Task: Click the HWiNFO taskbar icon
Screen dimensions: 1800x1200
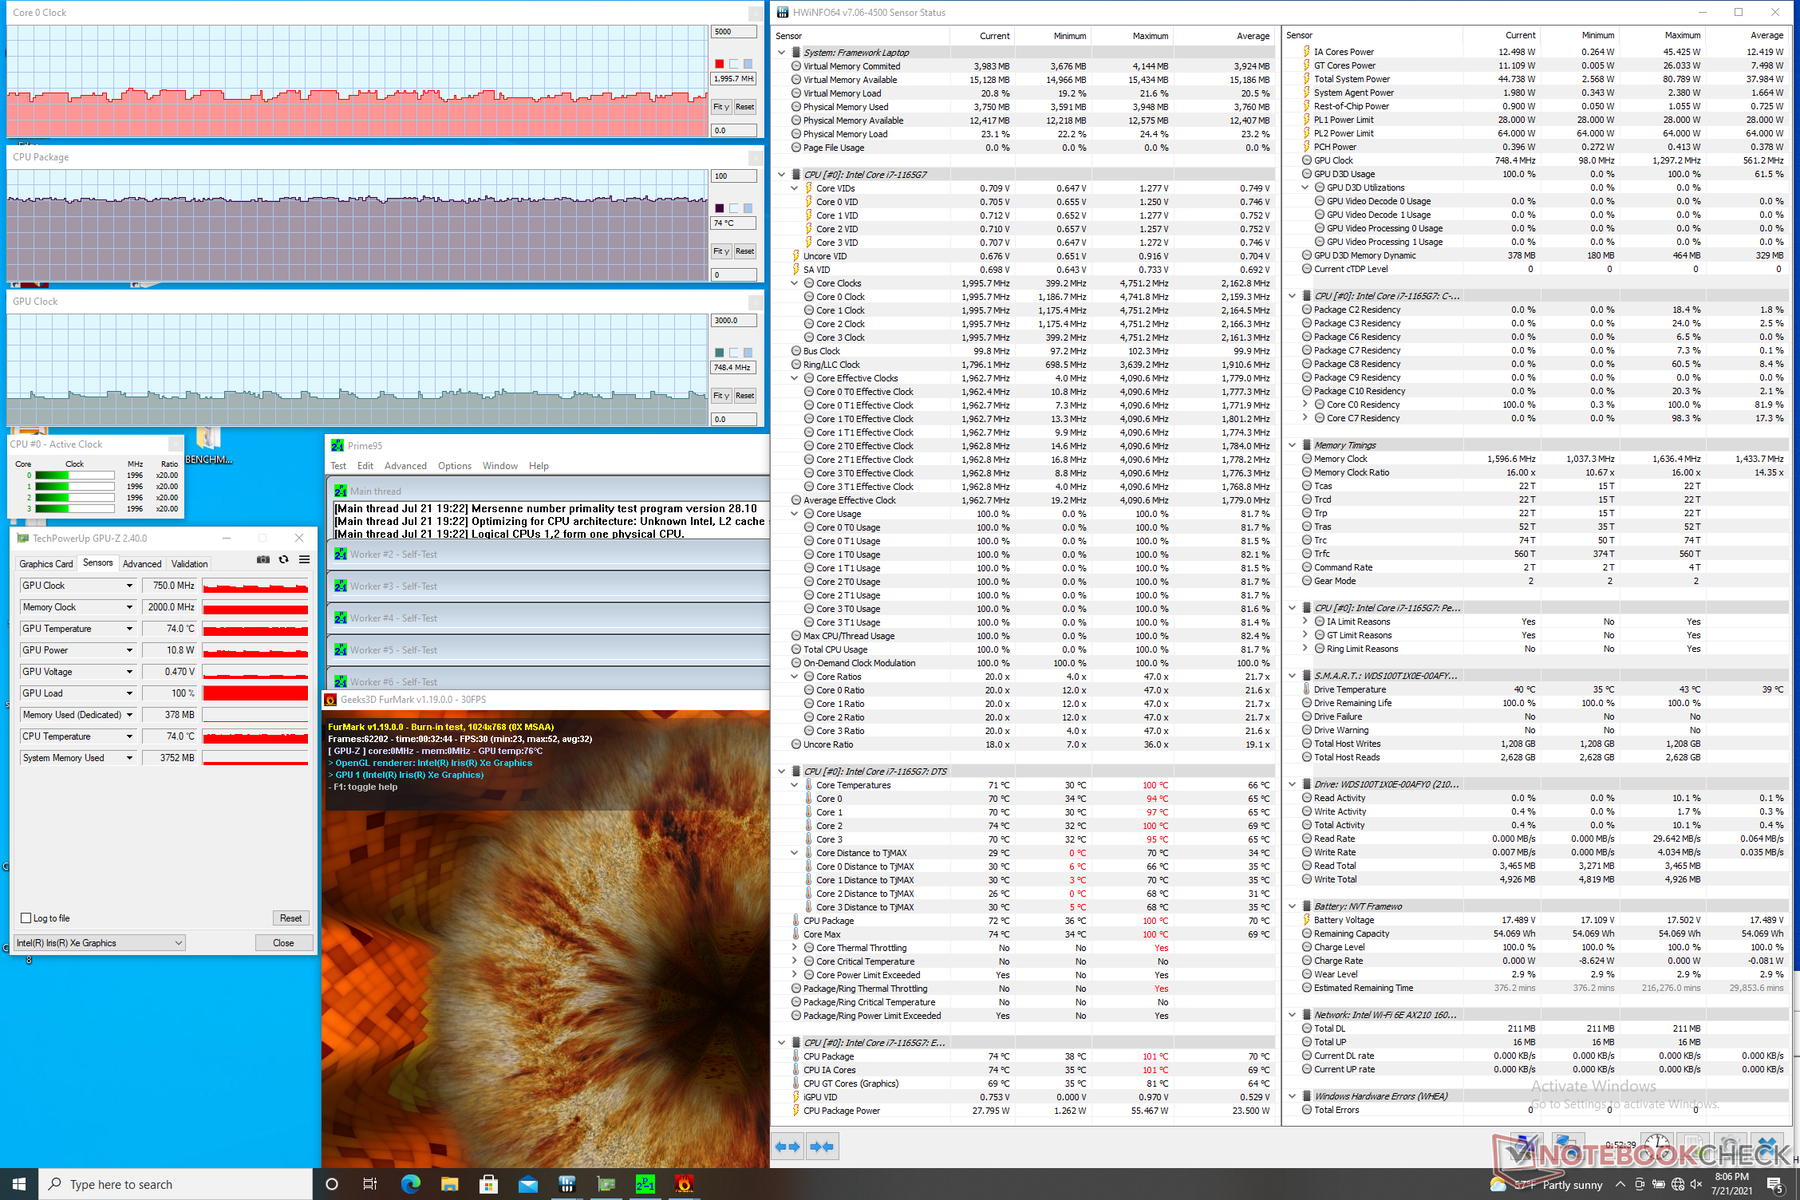Action: pos(567,1184)
